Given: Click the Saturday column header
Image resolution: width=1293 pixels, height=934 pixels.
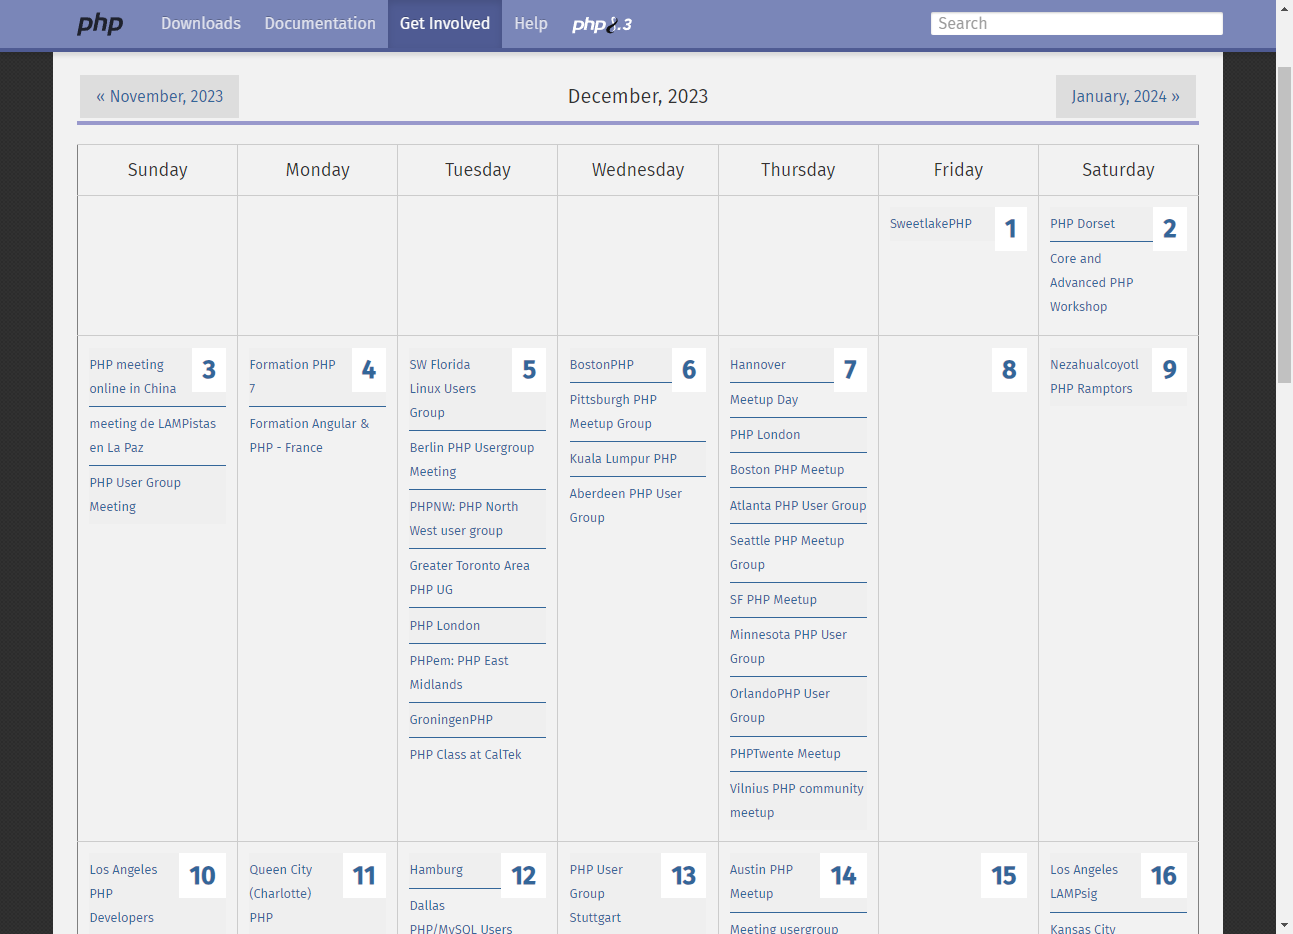Looking at the screenshot, I should click(x=1118, y=170).
